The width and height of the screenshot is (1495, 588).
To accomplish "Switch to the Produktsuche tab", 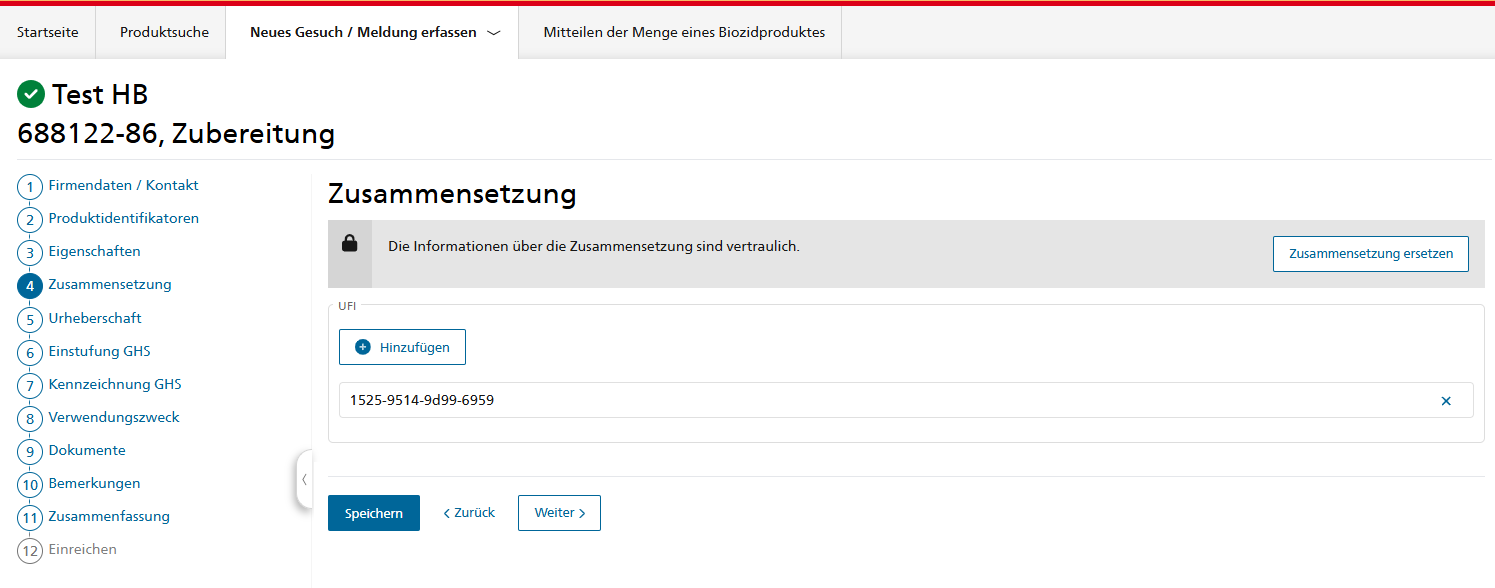I will point(164,32).
